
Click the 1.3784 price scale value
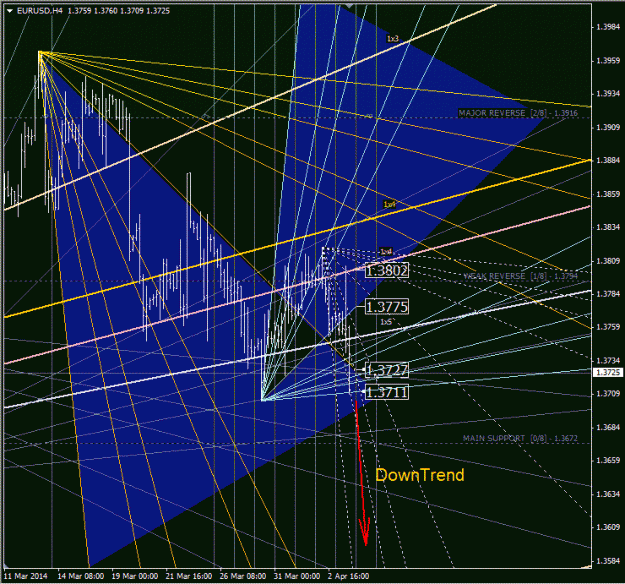click(x=608, y=294)
